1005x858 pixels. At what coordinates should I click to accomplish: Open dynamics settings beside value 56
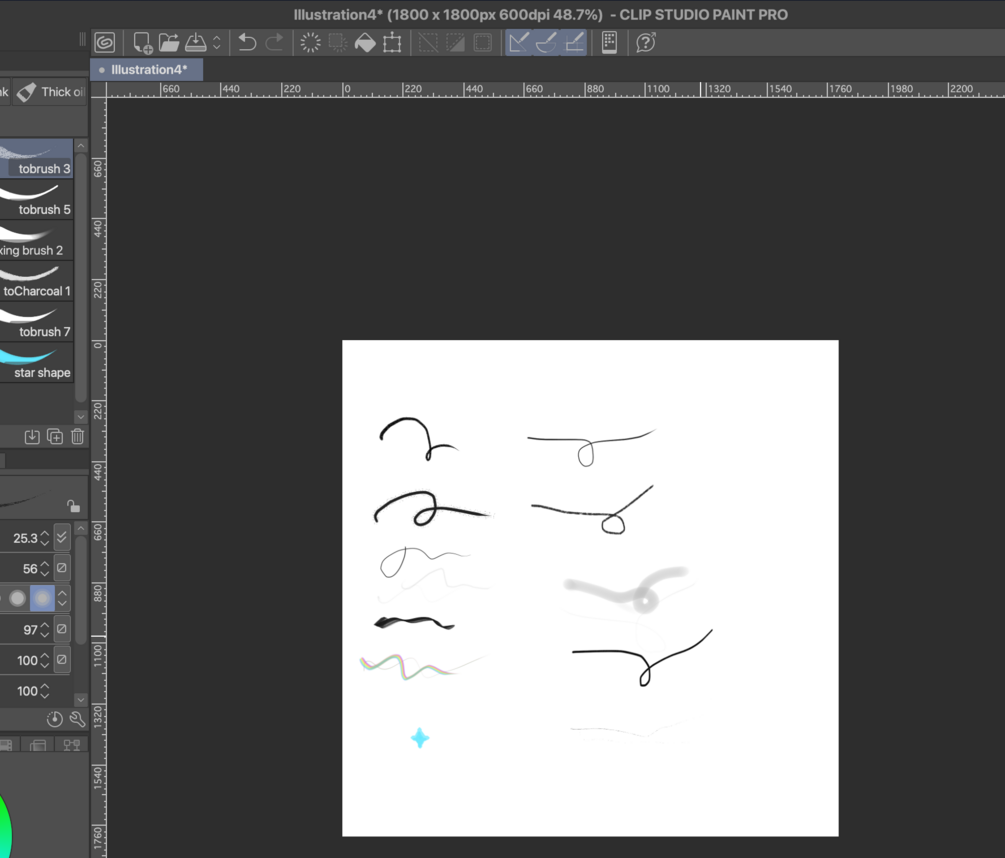coord(62,568)
